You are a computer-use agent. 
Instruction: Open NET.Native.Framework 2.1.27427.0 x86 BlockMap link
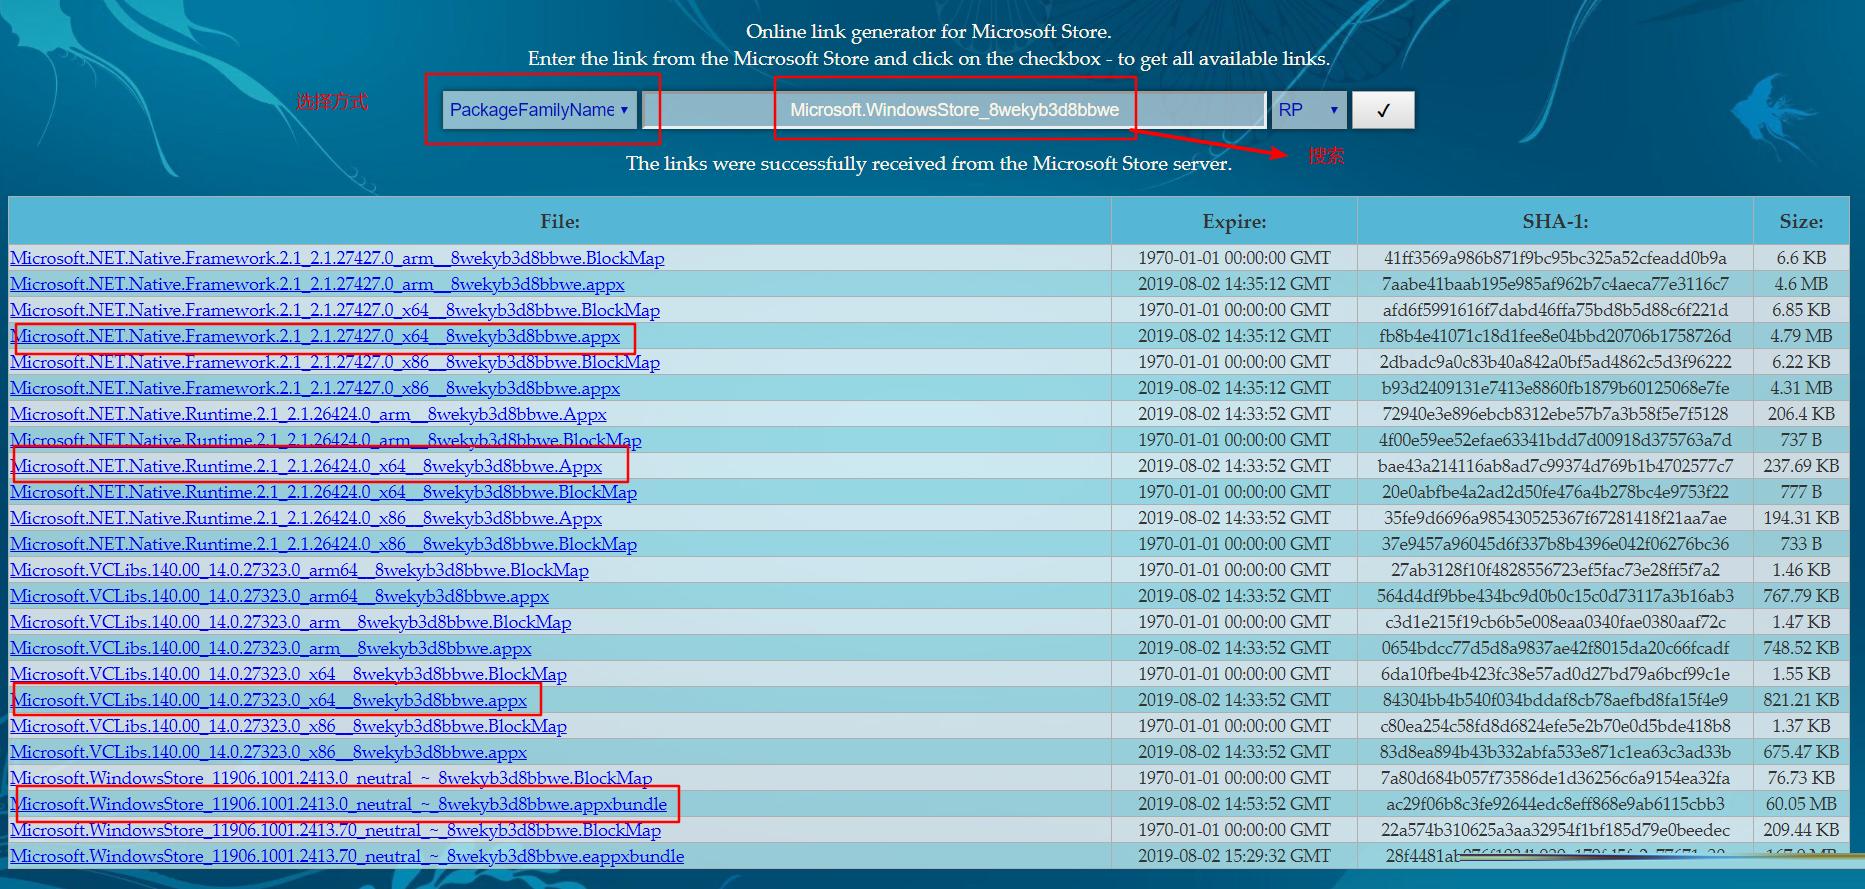335,362
